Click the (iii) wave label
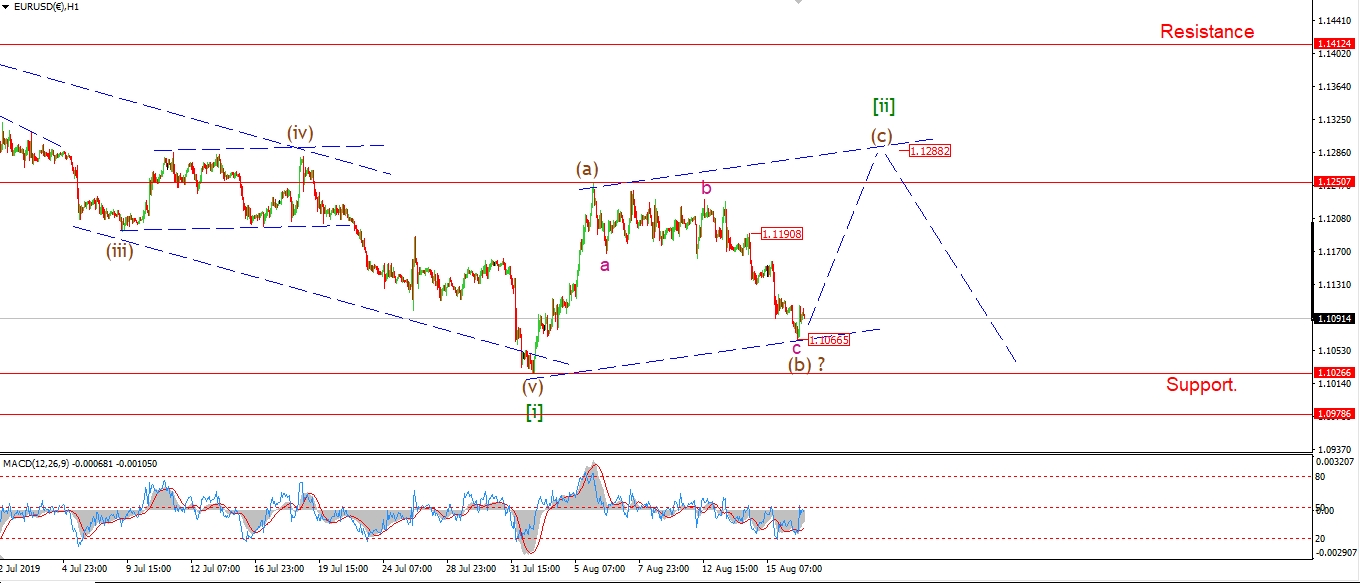The height and width of the screenshot is (583, 1360). [120, 250]
